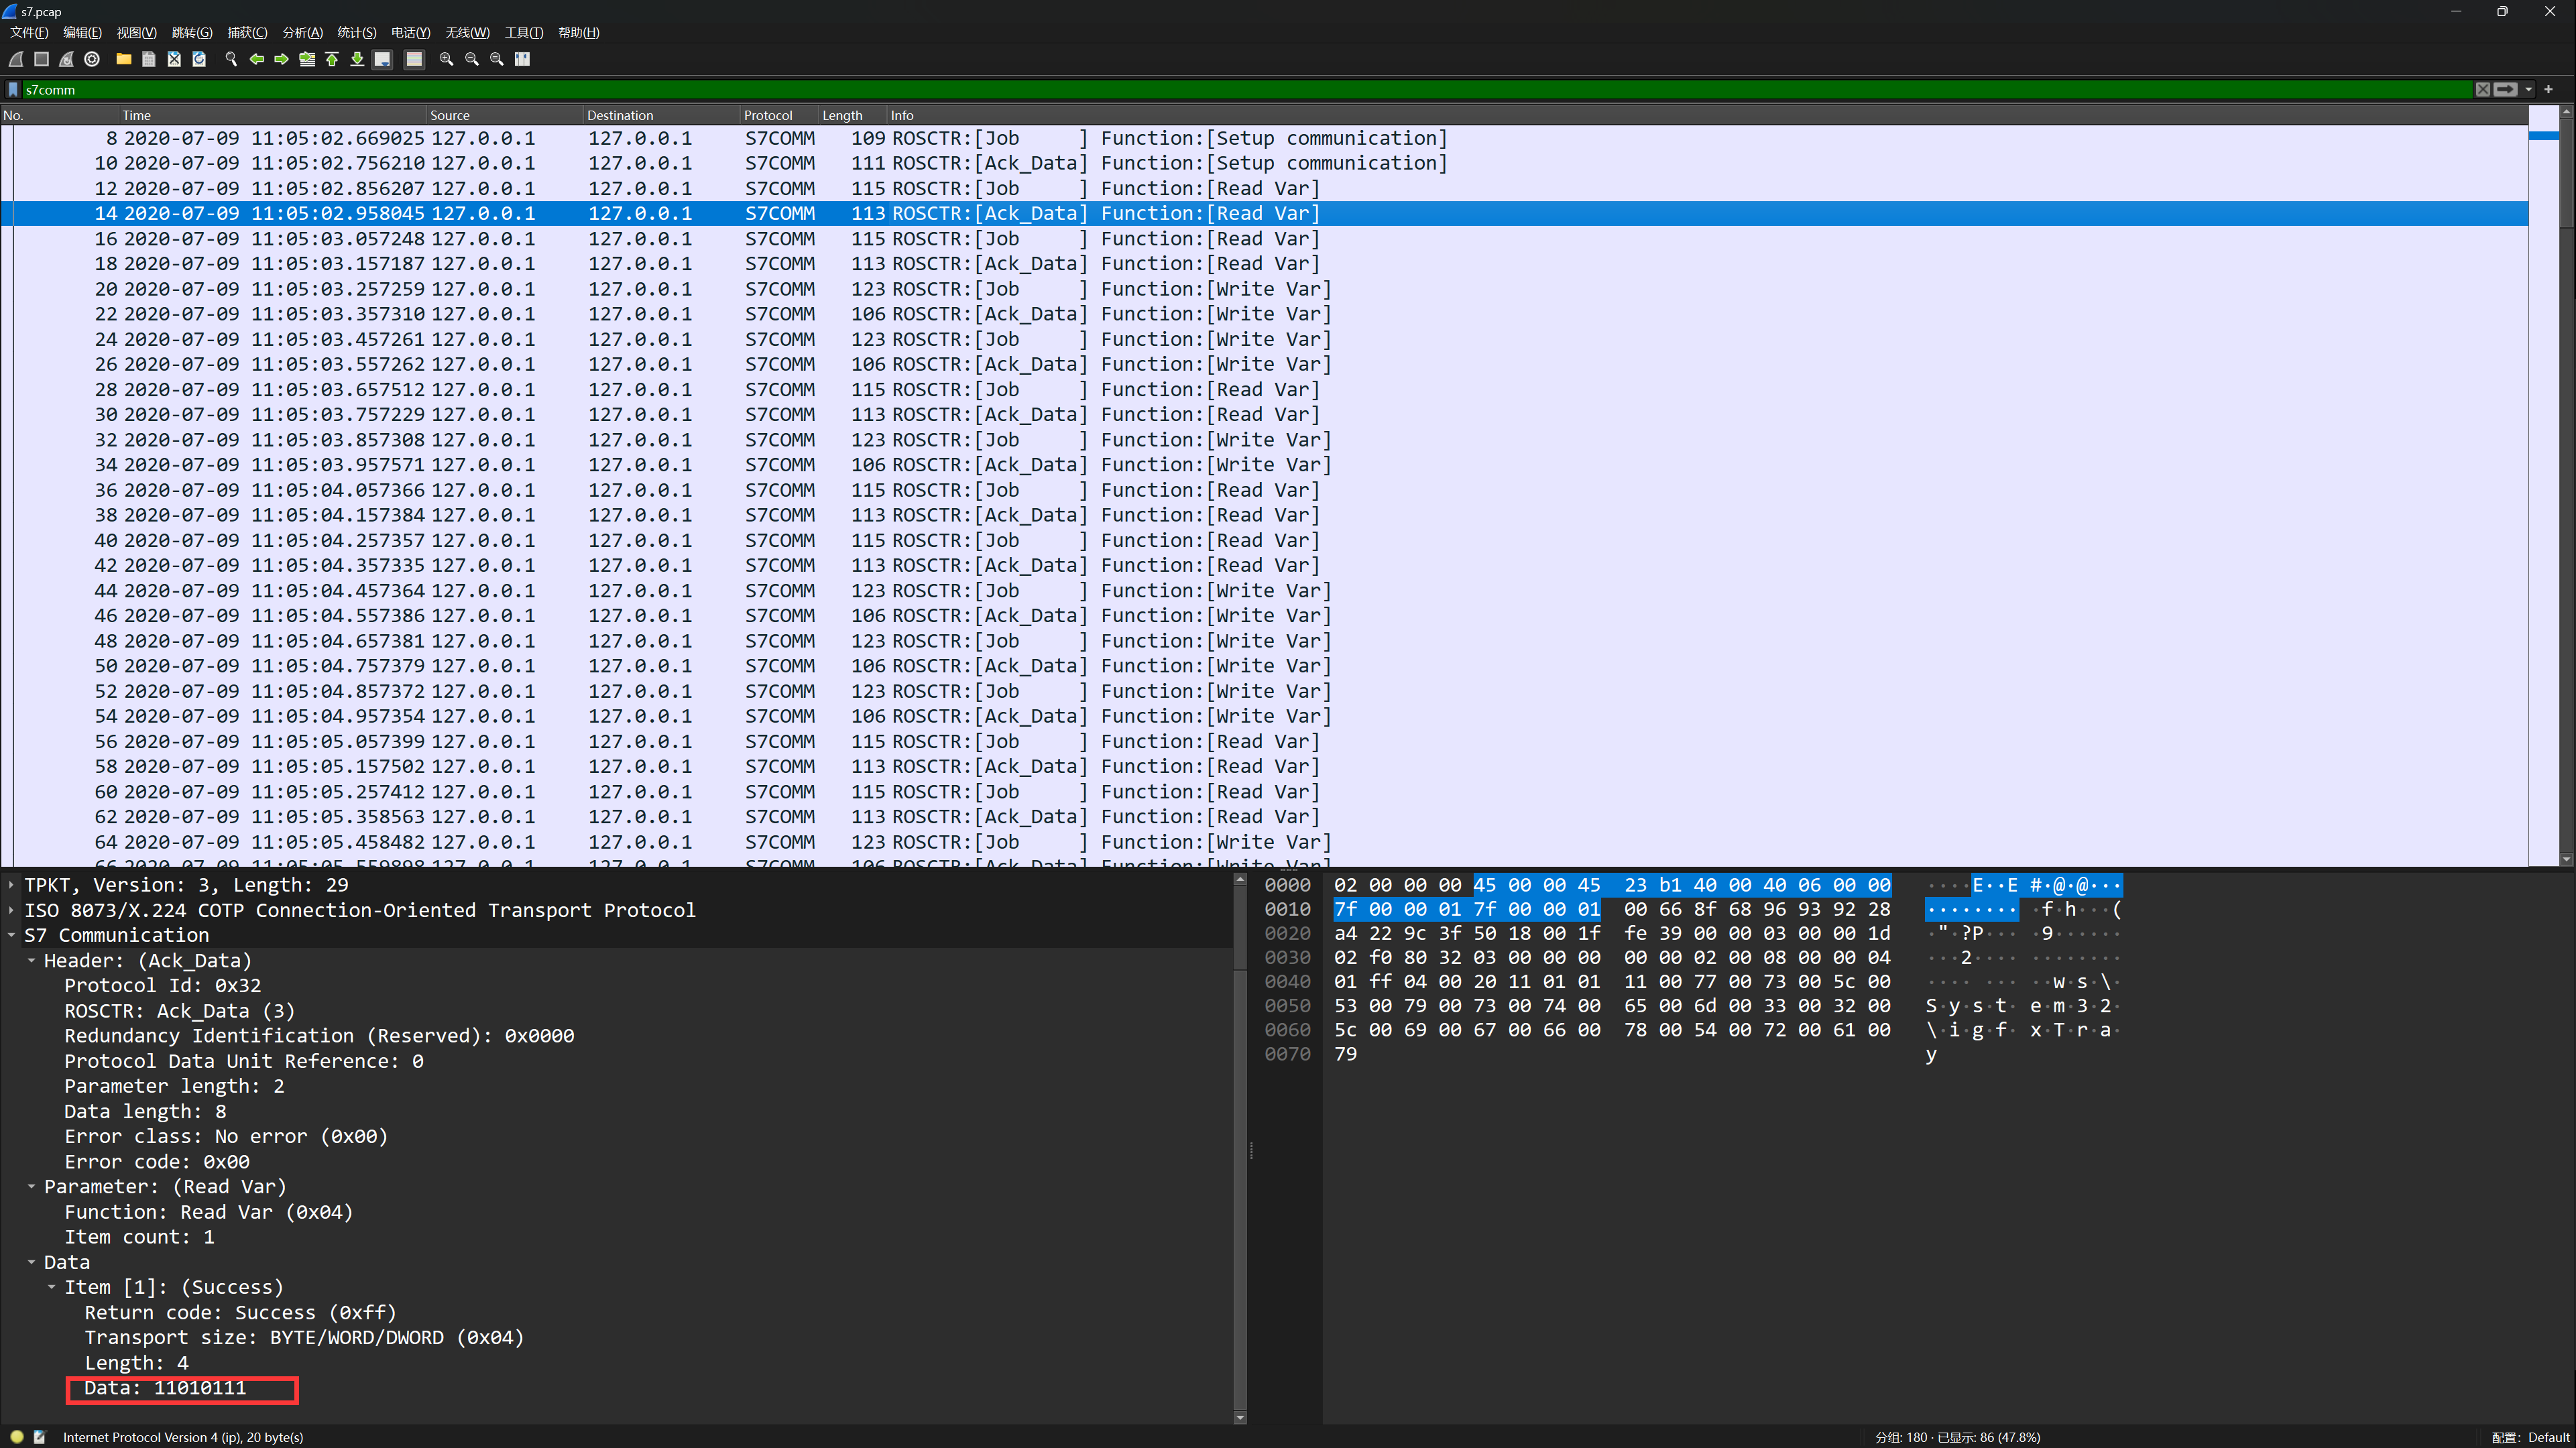Image resolution: width=2576 pixels, height=1448 pixels.
Task: Jump to the last packet
Action: click(x=357, y=59)
